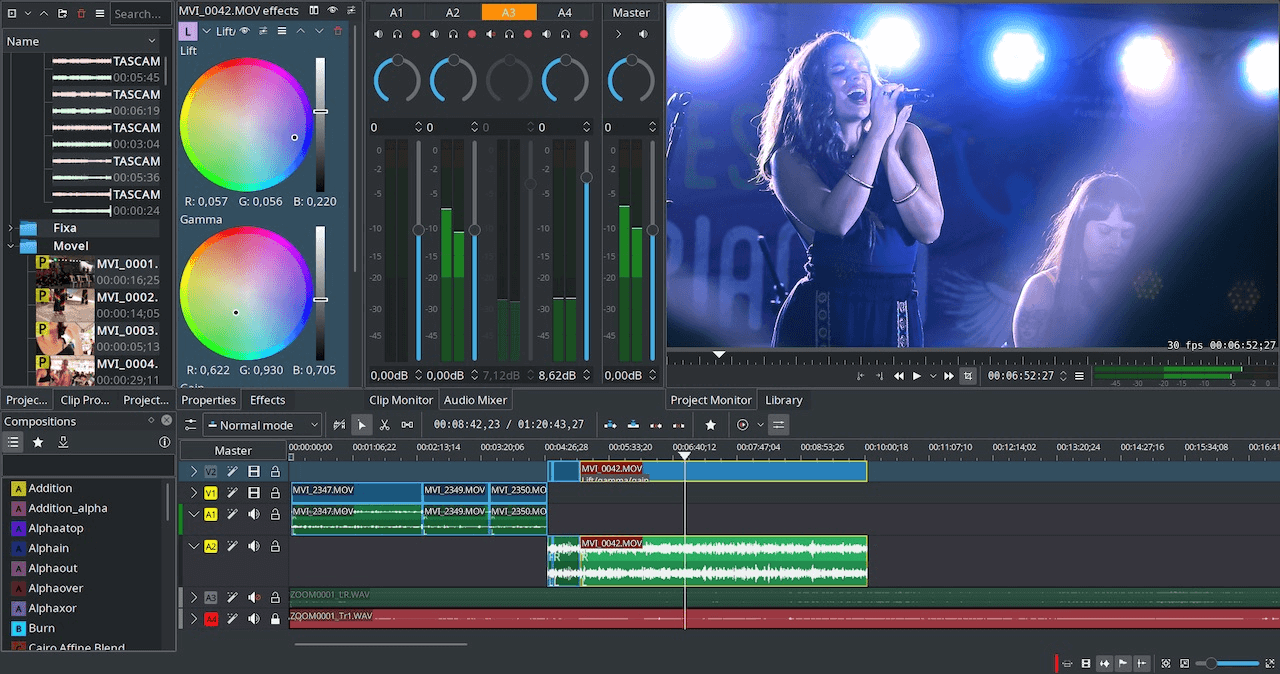Mute the A2 audio track
The width and height of the screenshot is (1280, 674).
(x=252, y=546)
